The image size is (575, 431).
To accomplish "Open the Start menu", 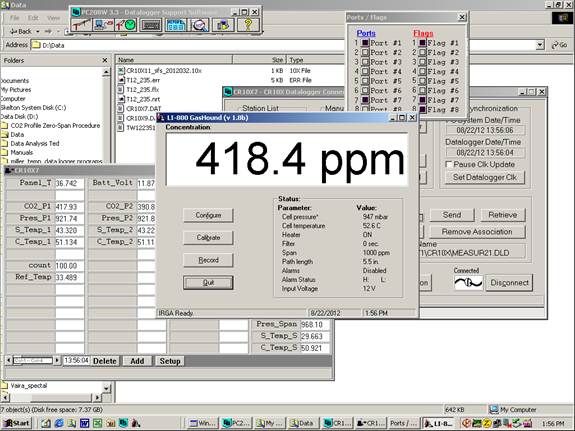I will (x=17, y=423).
